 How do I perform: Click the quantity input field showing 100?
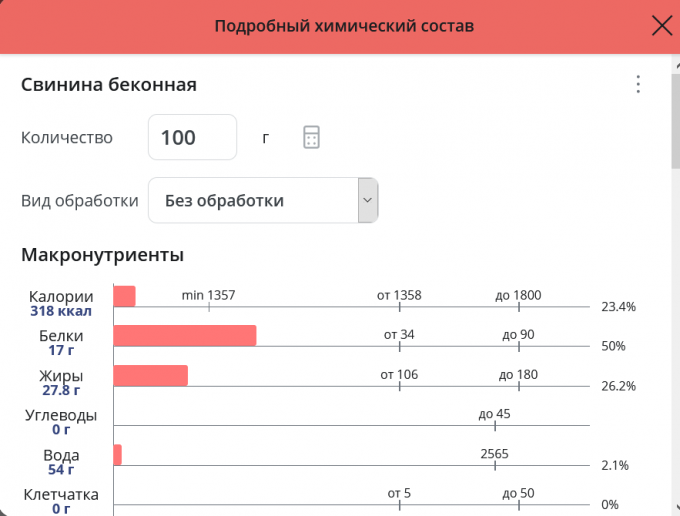(x=192, y=138)
